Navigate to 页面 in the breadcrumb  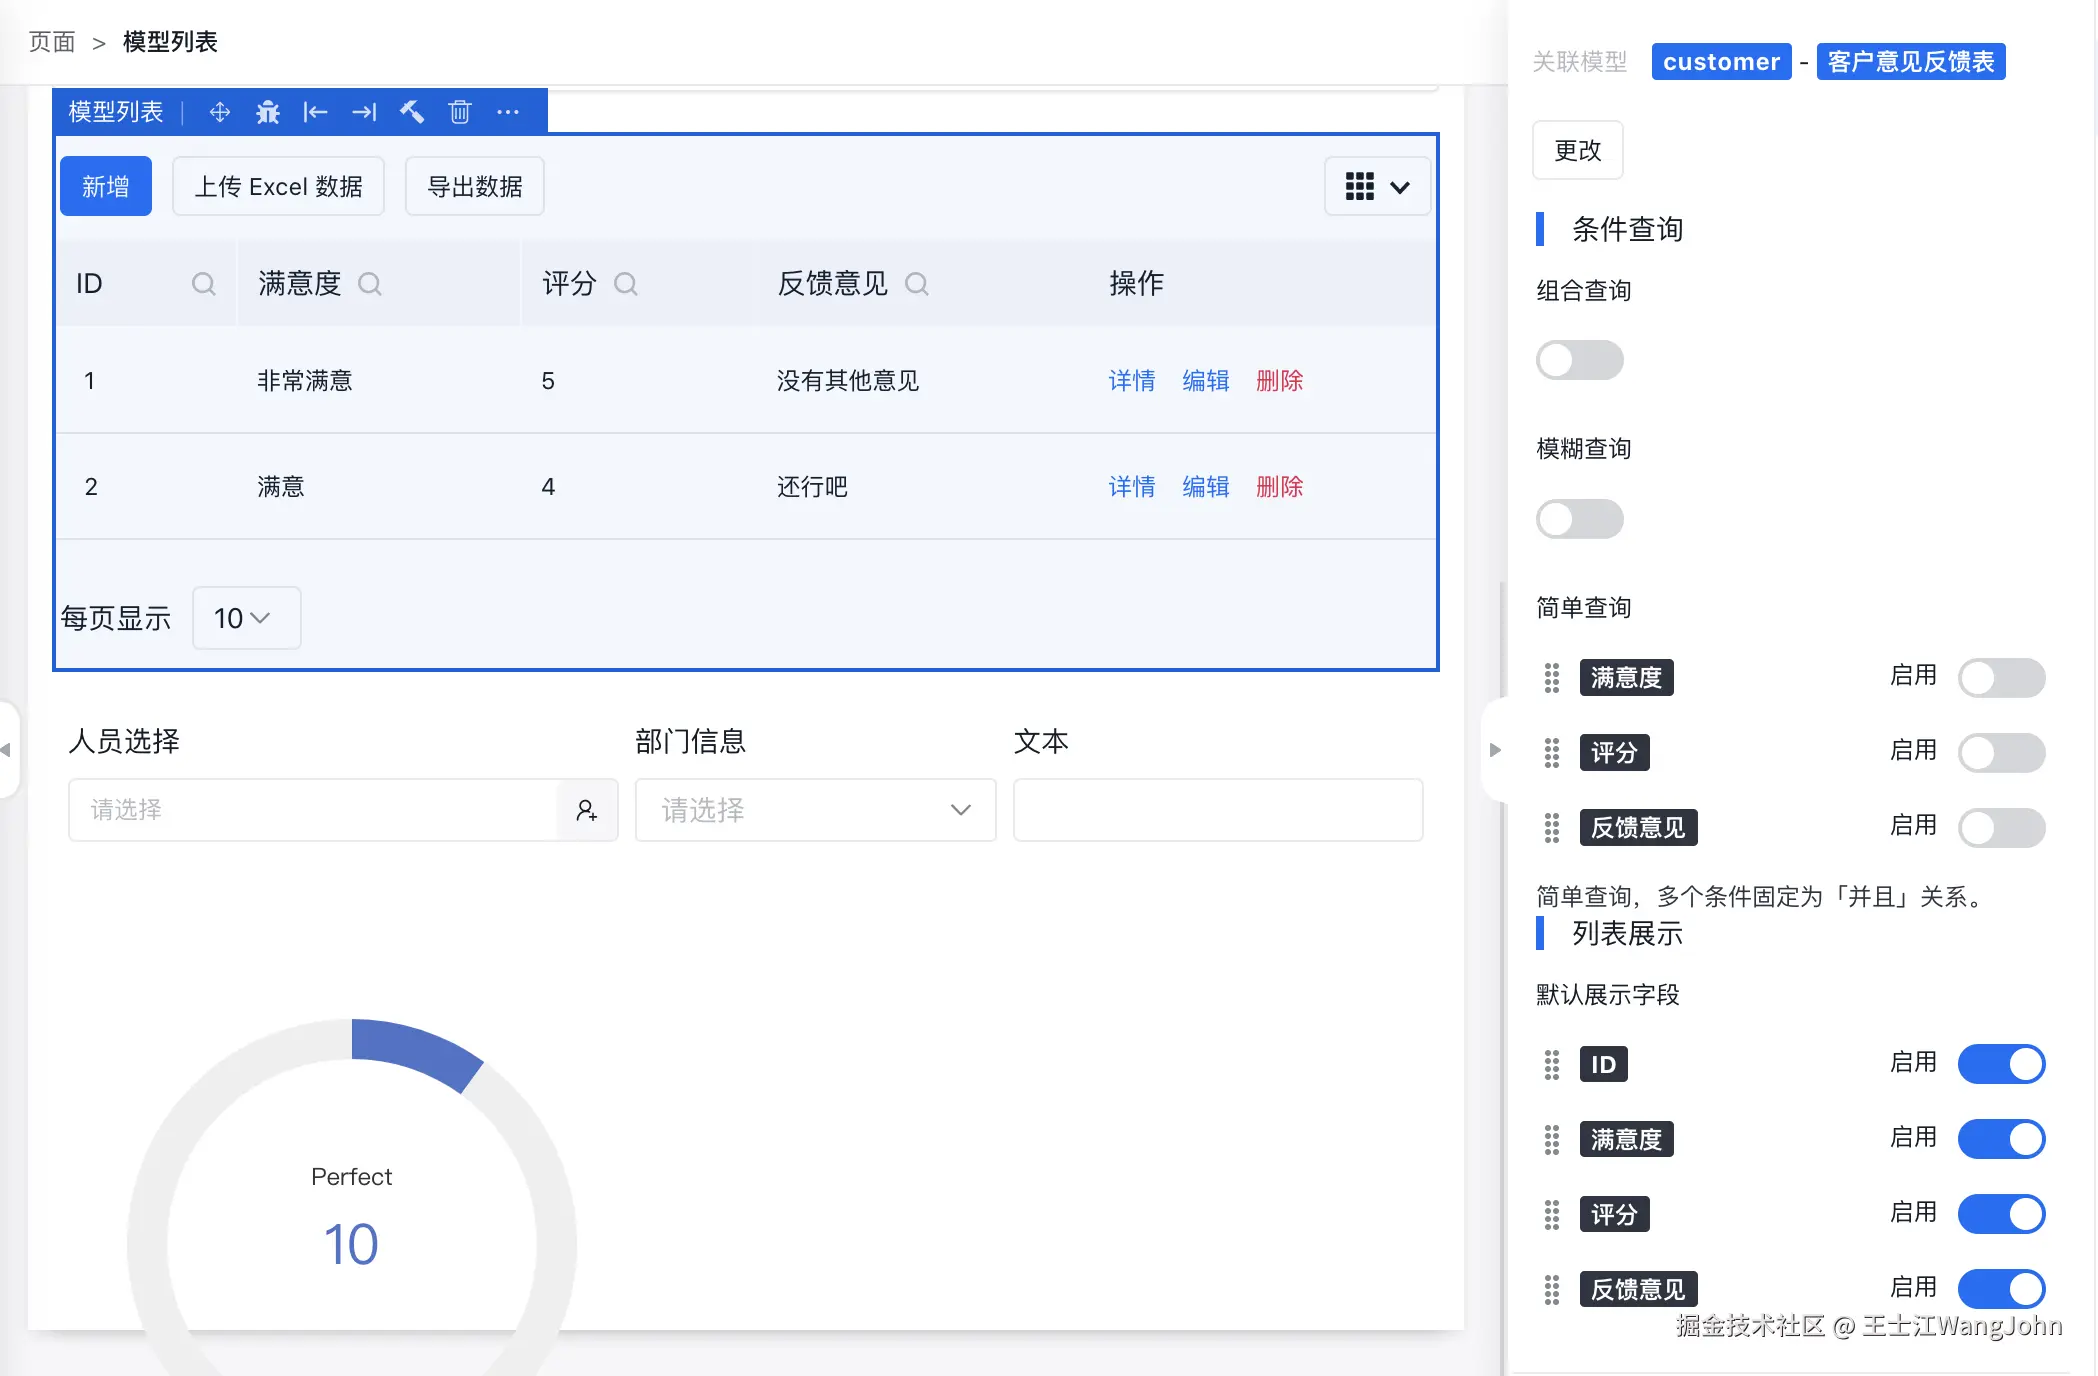pyautogui.click(x=52, y=42)
